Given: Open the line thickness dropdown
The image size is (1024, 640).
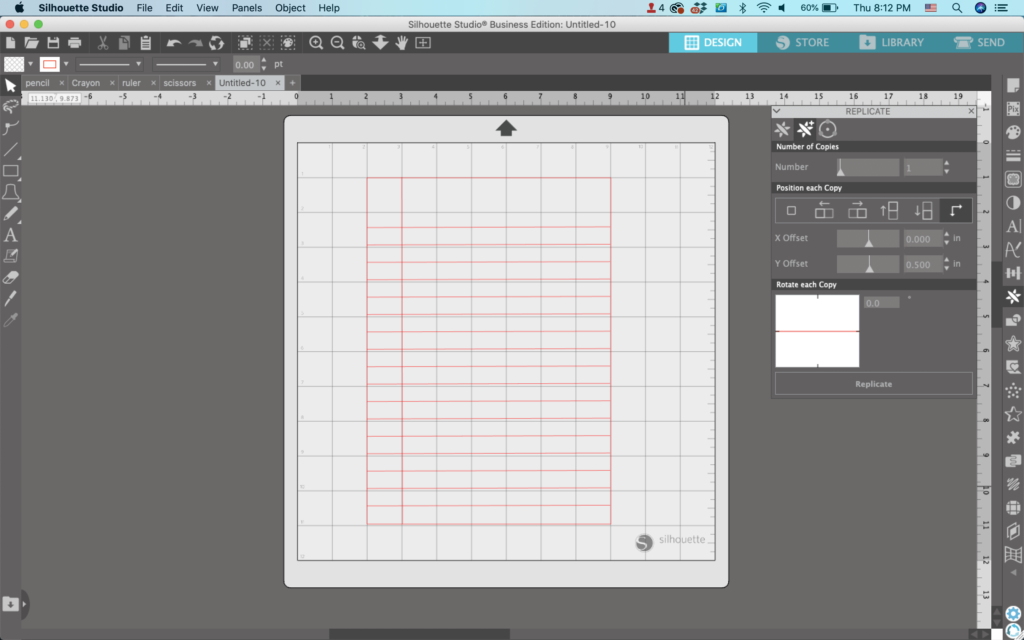Looking at the screenshot, I should click(x=186, y=64).
